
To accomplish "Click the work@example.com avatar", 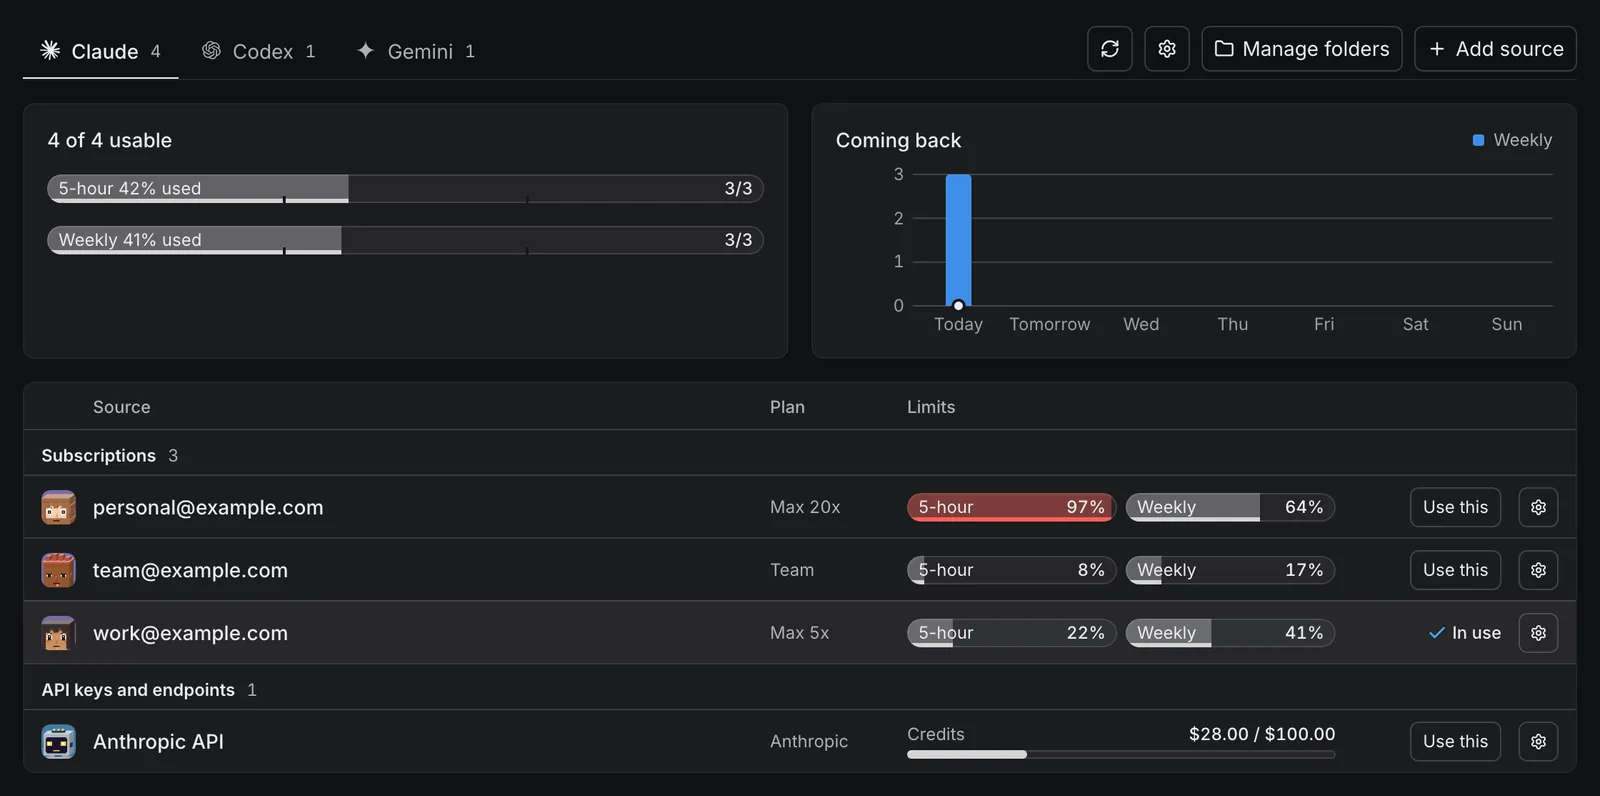I will coord(59,633).
